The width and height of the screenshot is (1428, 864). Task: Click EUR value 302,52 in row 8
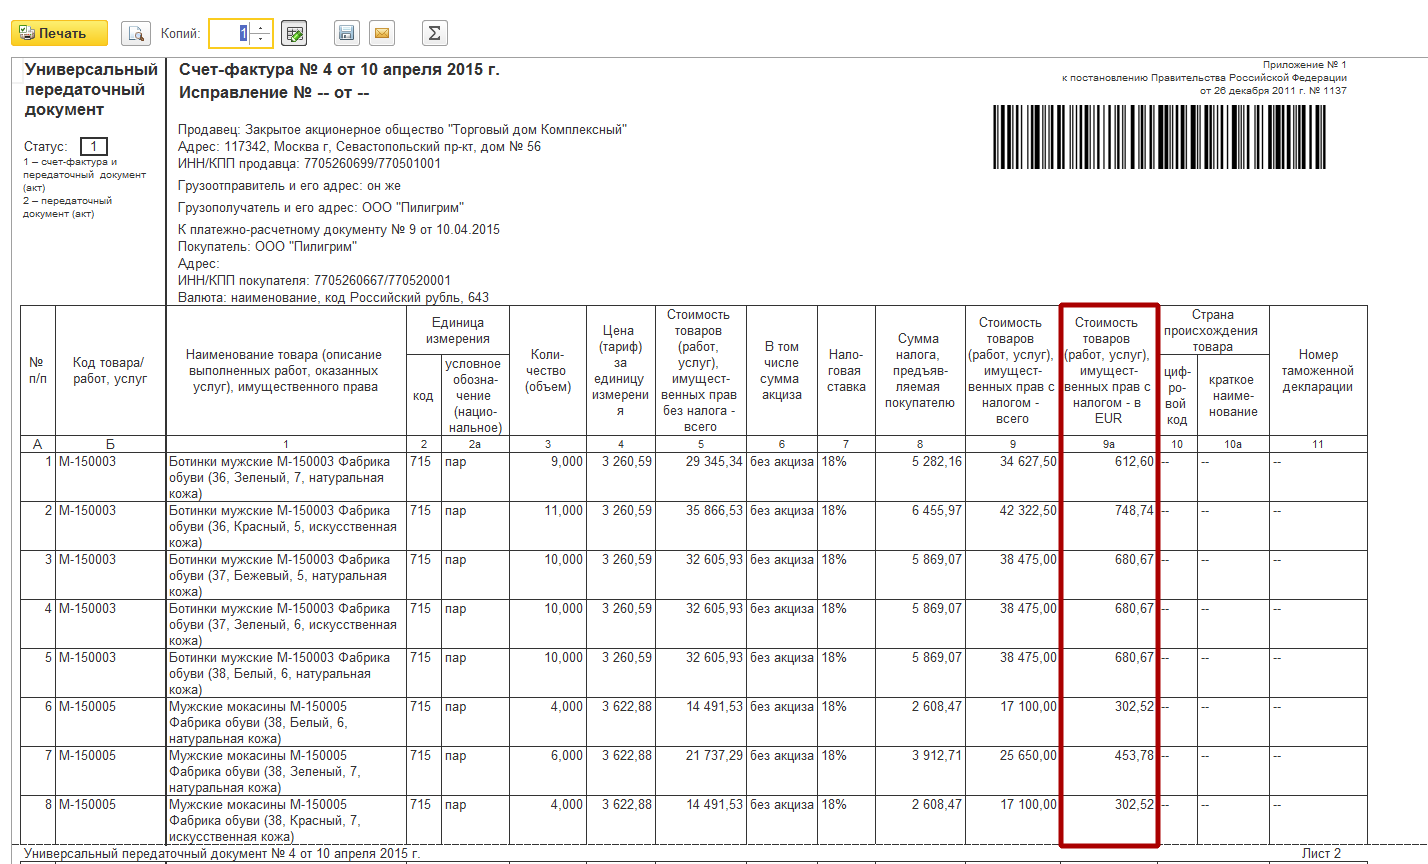[1134, 805]
